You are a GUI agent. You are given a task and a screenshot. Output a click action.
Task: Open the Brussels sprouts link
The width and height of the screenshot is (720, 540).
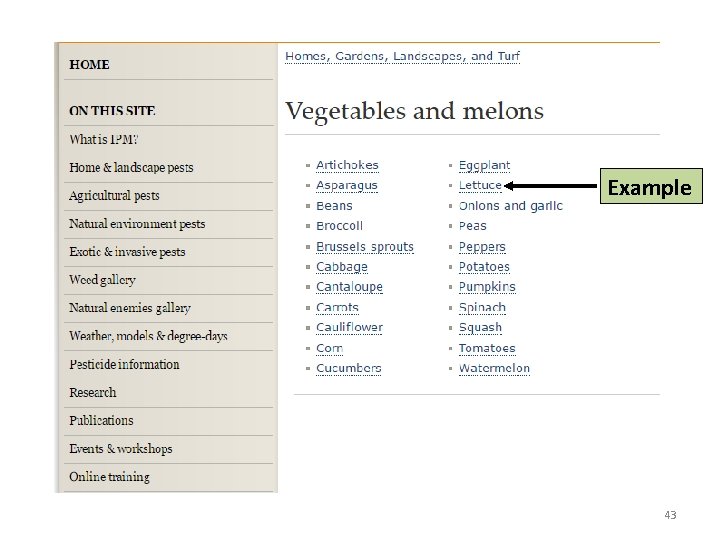pos(364,247)
